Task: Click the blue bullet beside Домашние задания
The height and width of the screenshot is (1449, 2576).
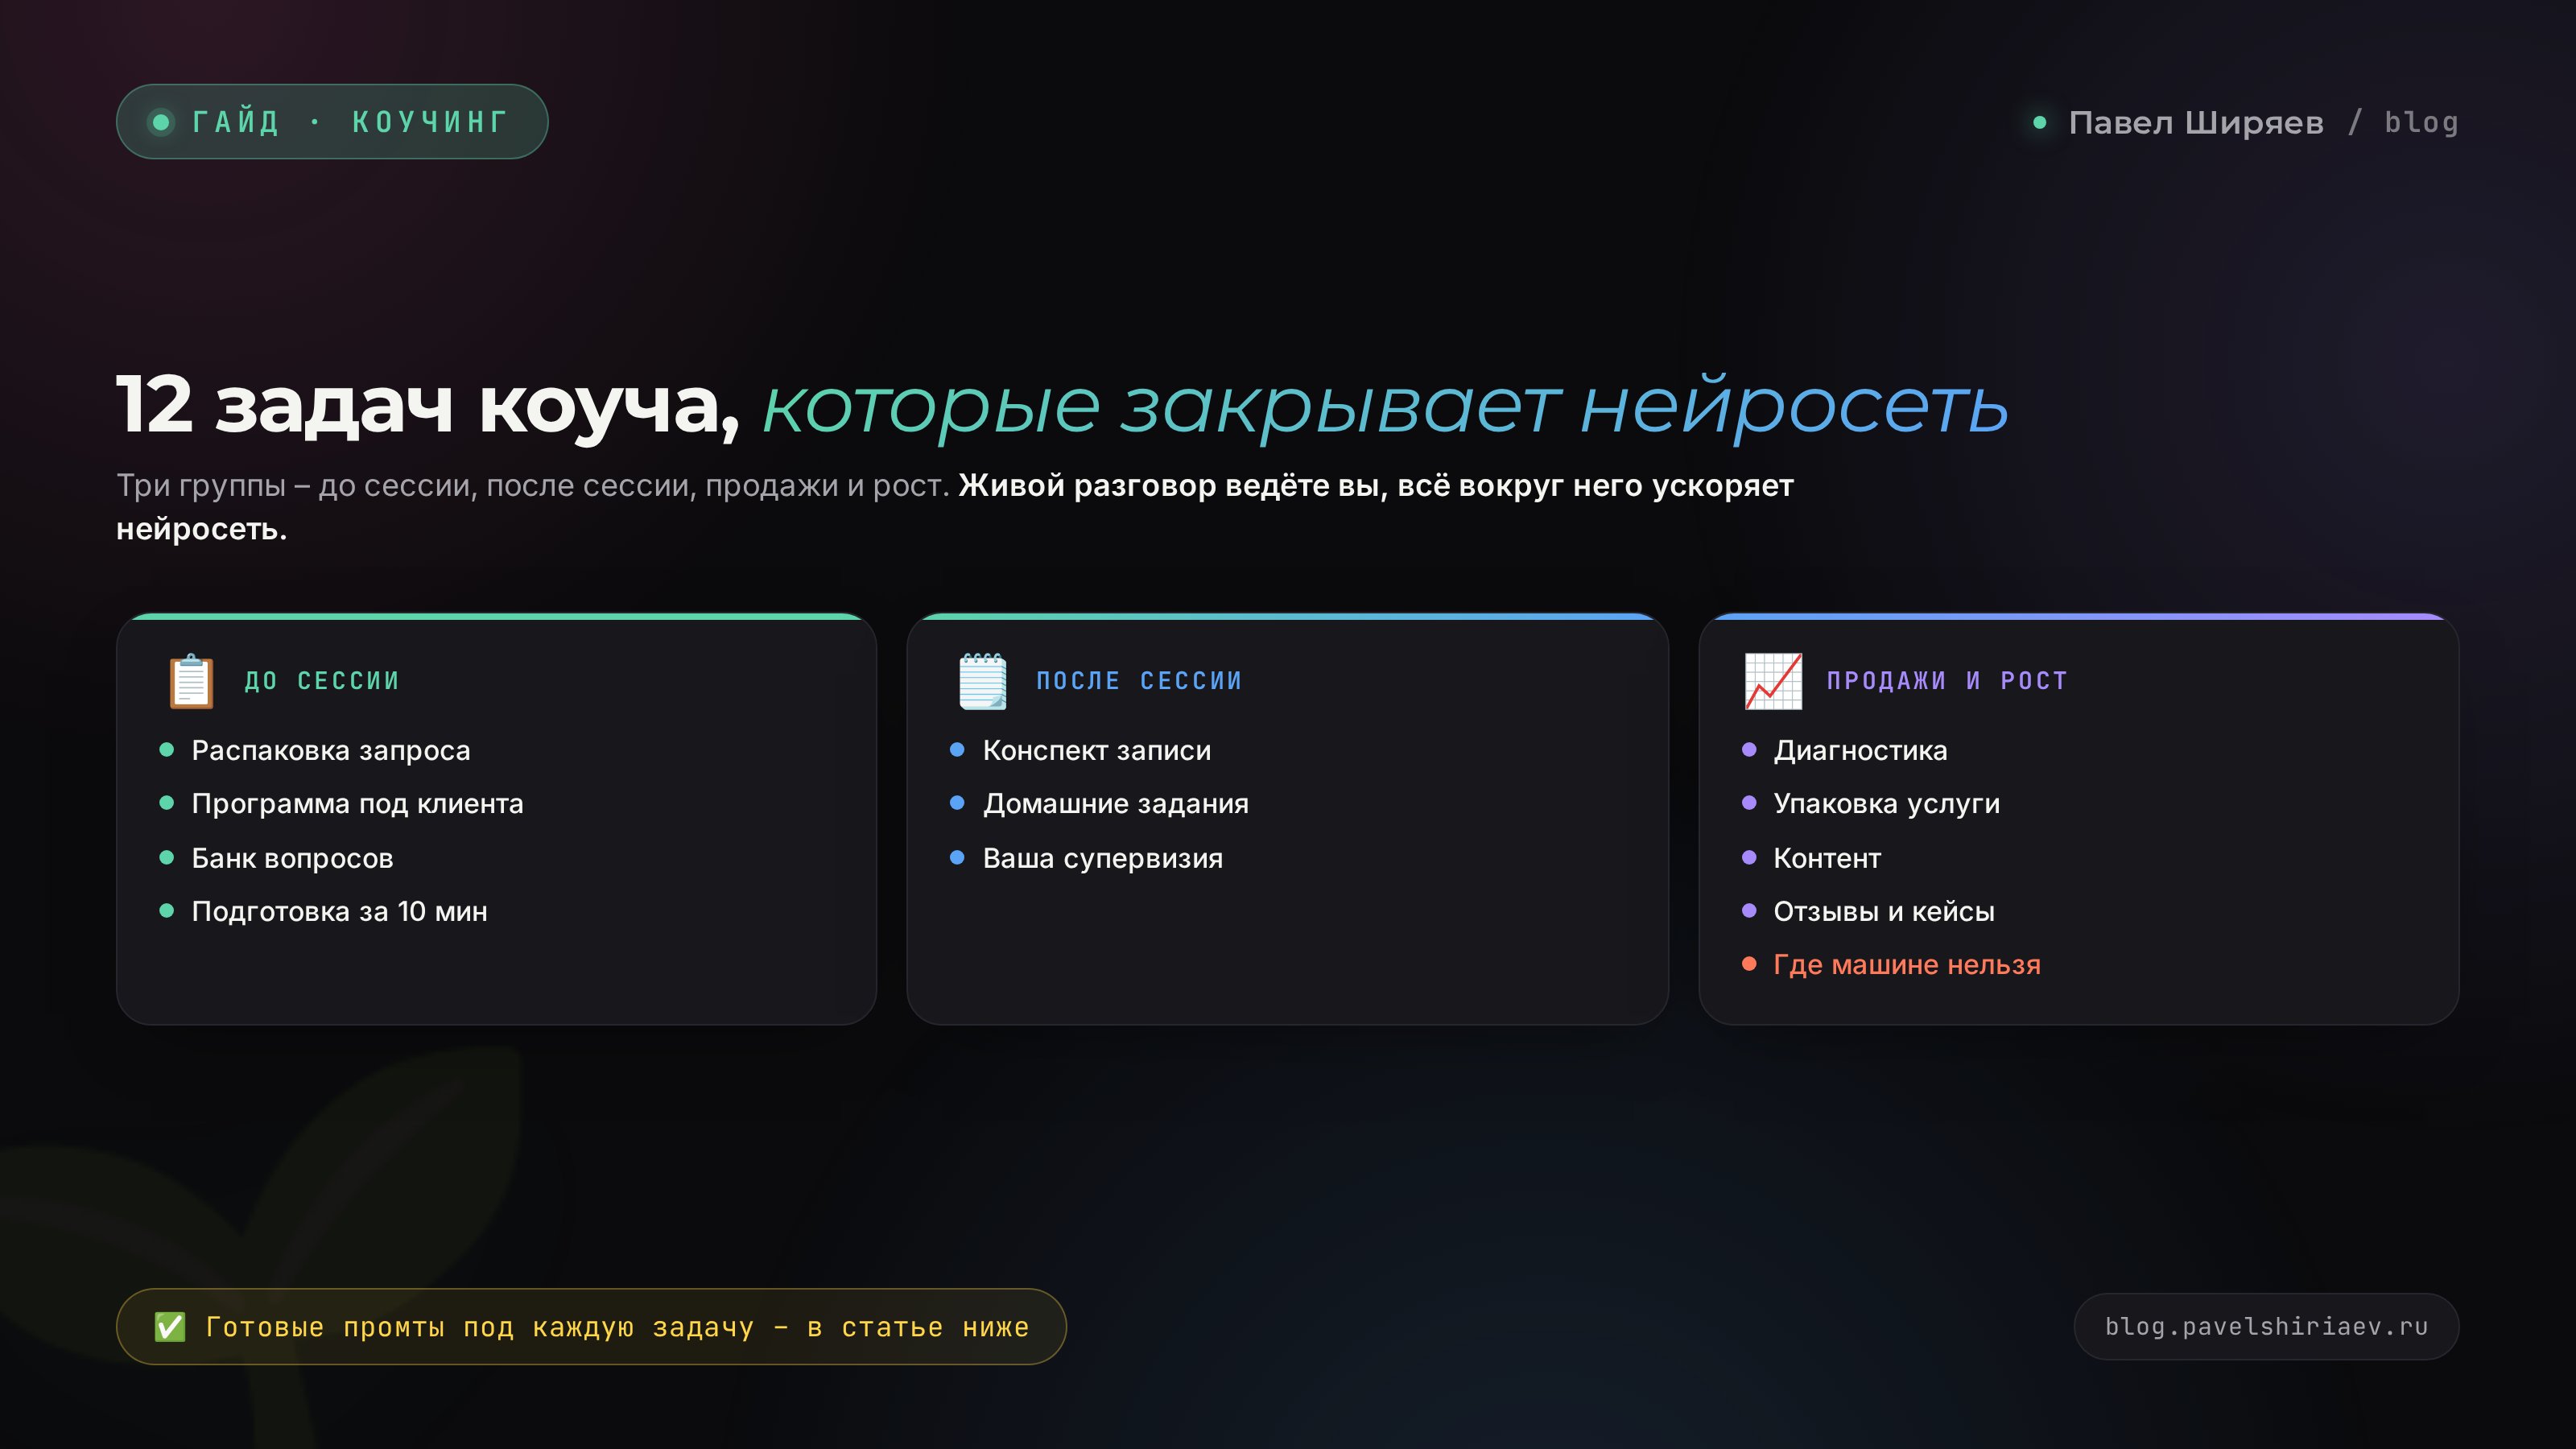Action: (957, 803)
